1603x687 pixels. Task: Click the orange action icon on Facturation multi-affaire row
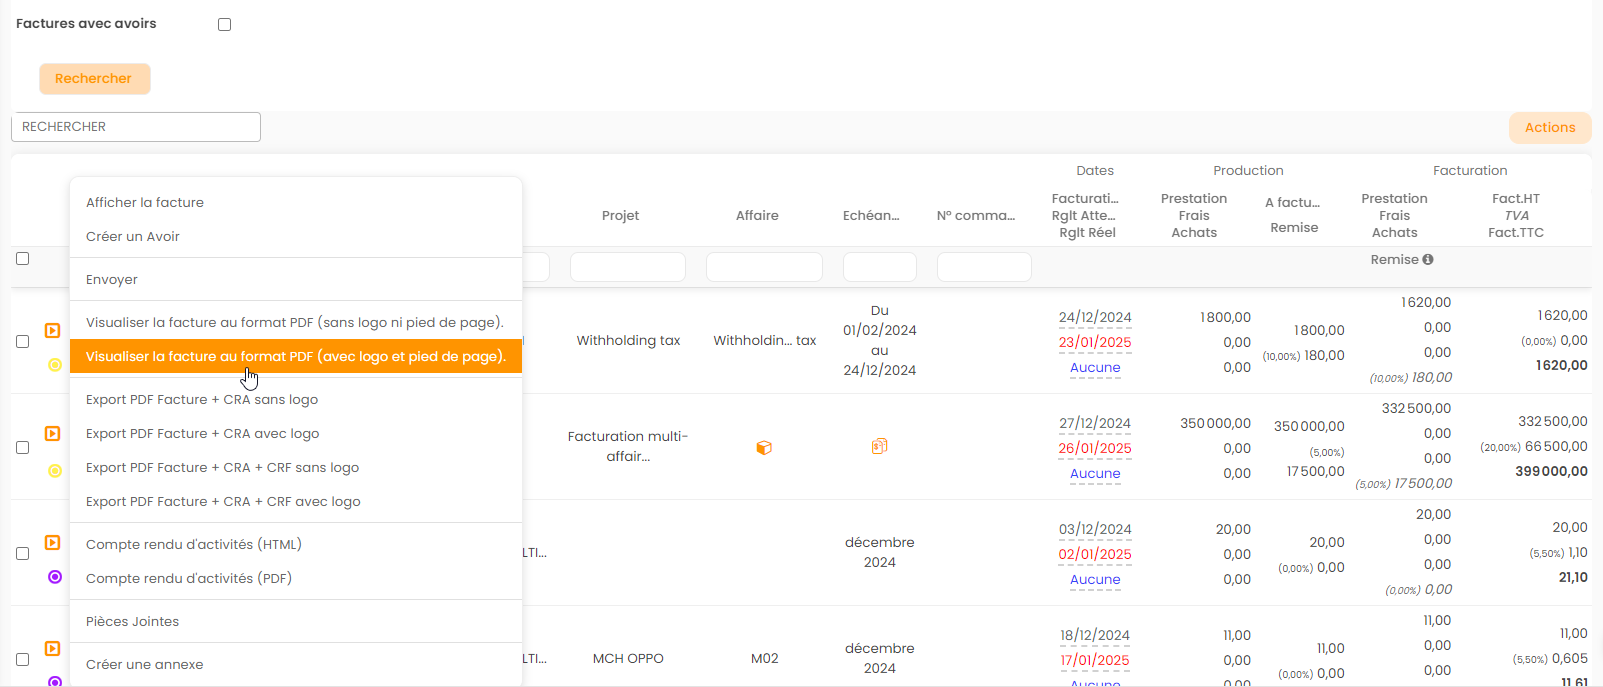(x=53, y=434)
